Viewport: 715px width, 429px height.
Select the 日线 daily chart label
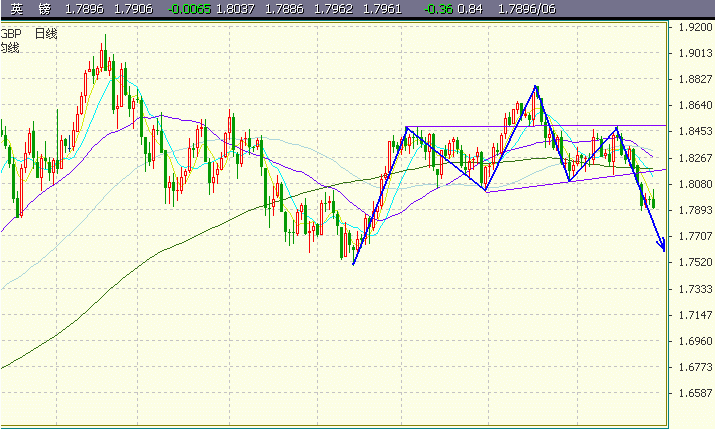click(x=46, y=34)
